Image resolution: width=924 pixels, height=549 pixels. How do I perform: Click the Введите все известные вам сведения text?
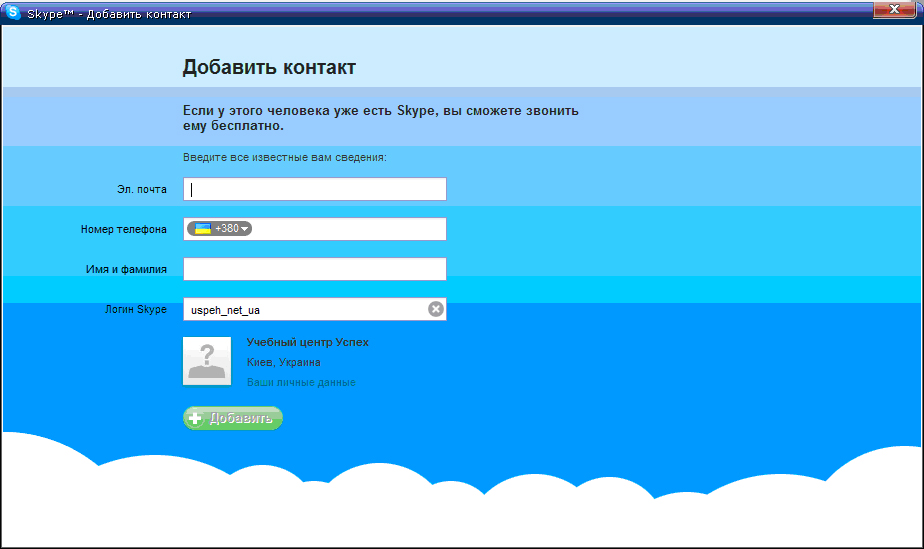pyautogui.click(x=285, y=157)
